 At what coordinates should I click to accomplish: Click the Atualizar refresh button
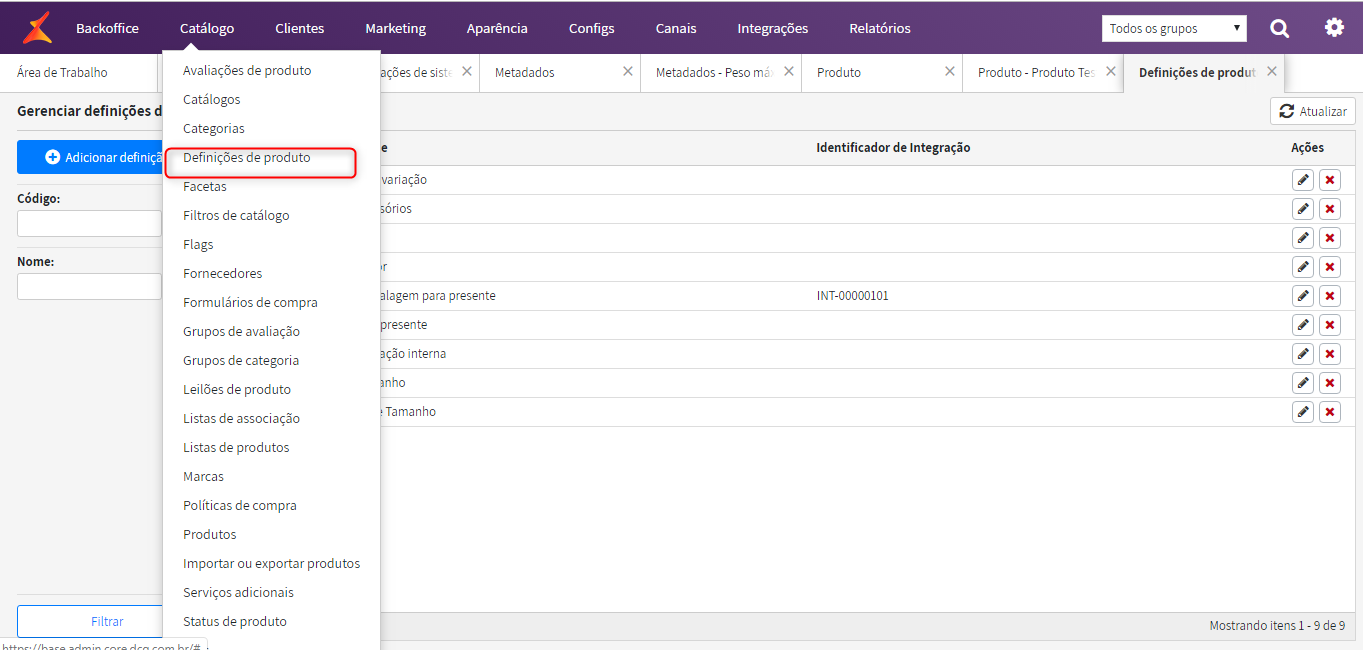pyautogui.click(x=1313, y=112)
